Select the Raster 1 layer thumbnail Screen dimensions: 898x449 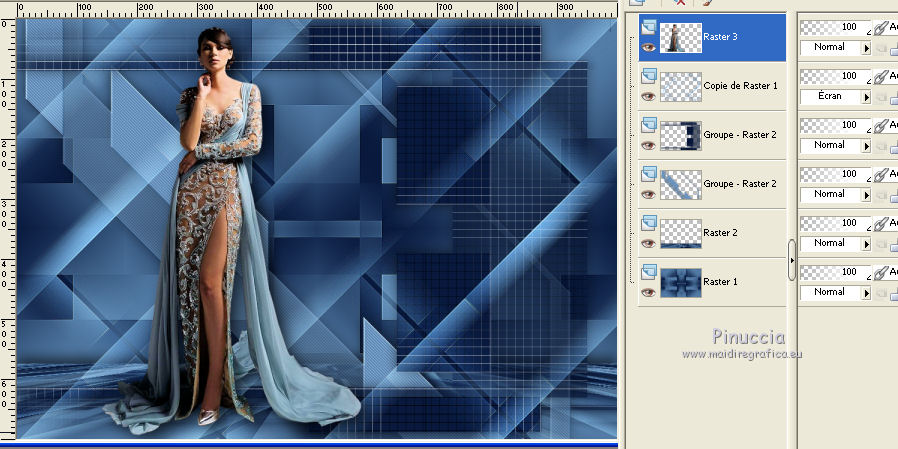point(681,283)
